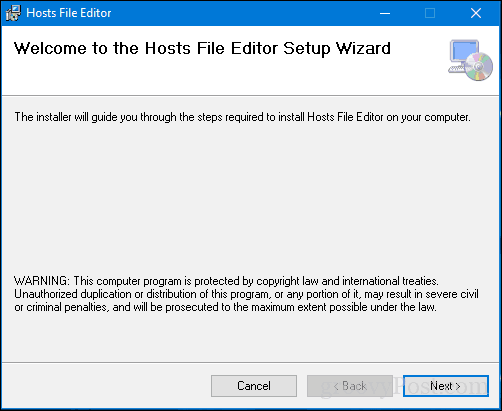The width and height of the screenshot is (502, 411).
Task: Click the grayed-out maximize icon
Action: pyautogui.click(x=430, y=13)
